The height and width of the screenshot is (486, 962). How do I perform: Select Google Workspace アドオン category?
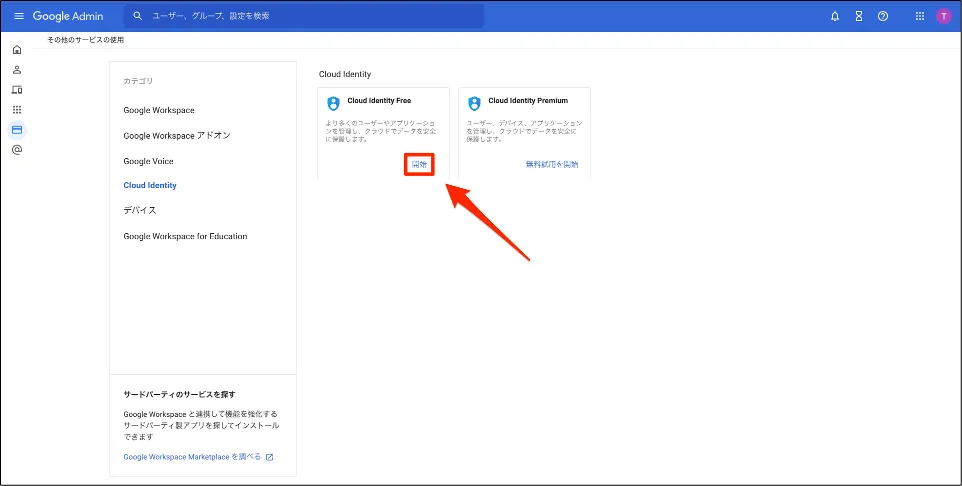pyautogui.click(x=177, y=136)
